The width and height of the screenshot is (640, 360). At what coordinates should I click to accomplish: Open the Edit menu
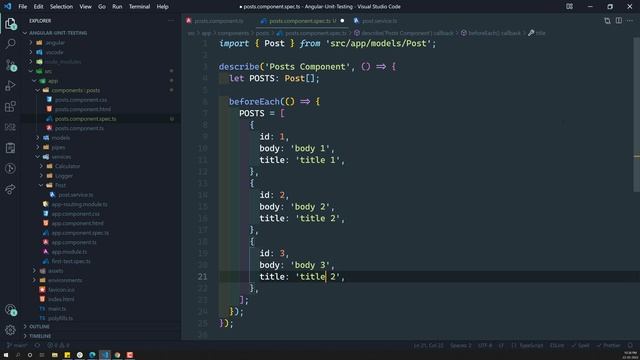38,7
